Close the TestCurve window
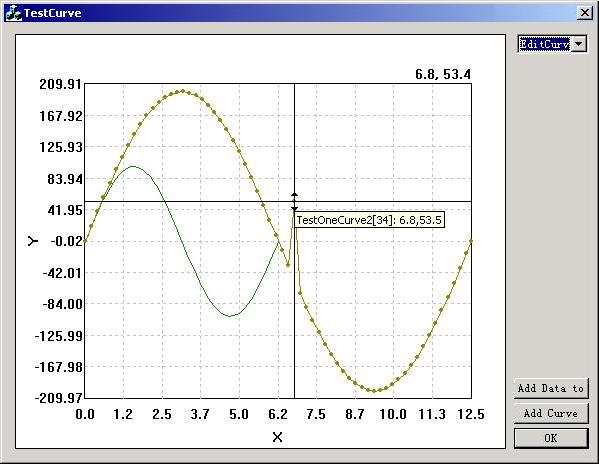The height and width of the screenshot is (464, 599). [x=585, y=13]
